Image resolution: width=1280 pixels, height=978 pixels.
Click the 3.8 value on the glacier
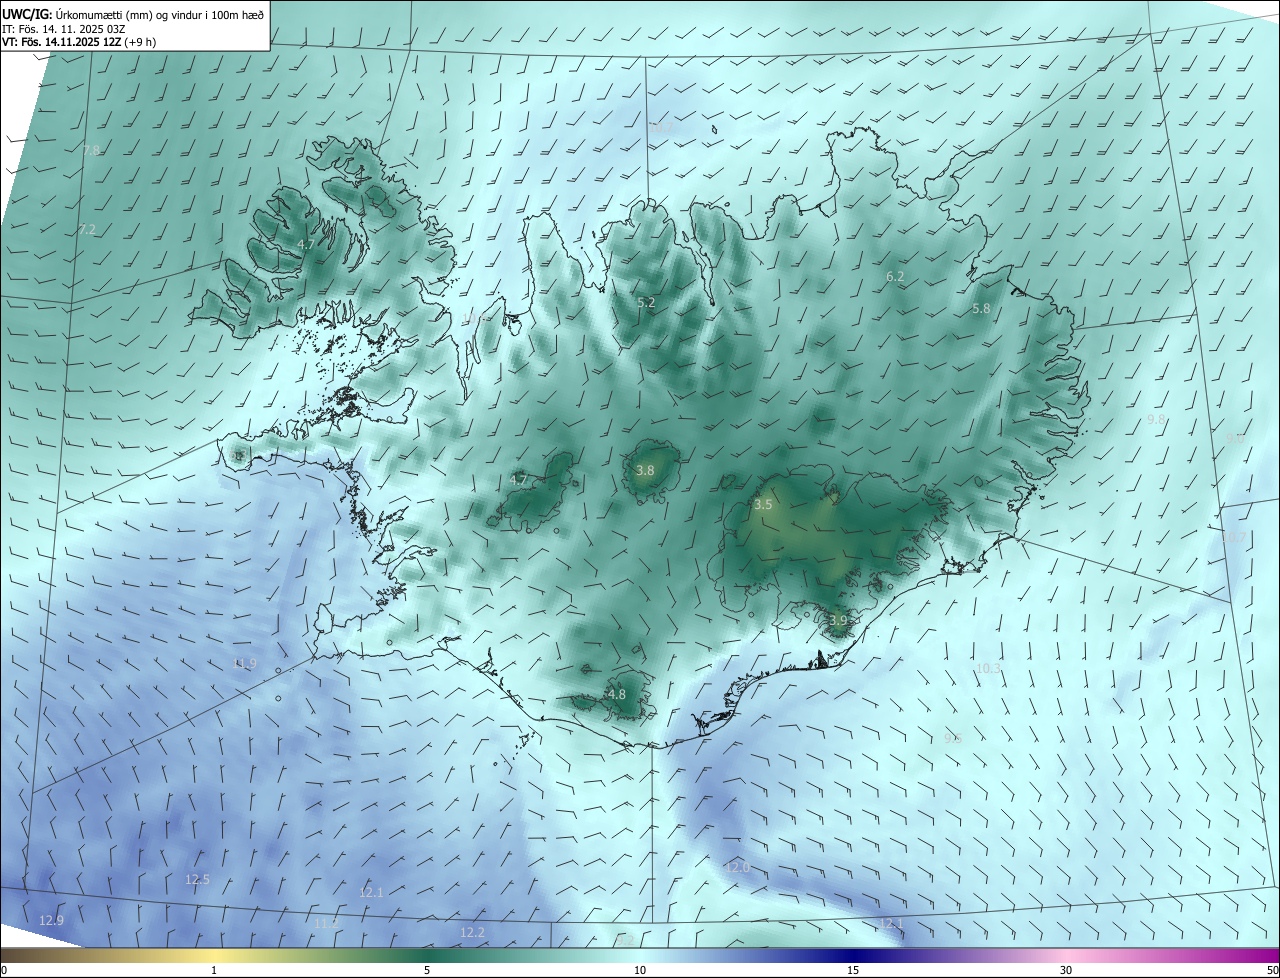click(x=645, y=470)
